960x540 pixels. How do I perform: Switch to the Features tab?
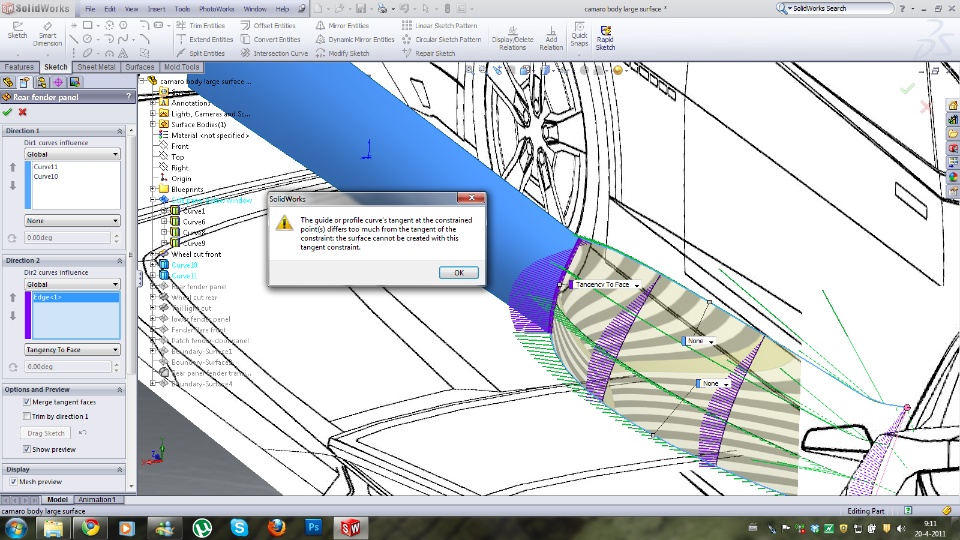[x=19, y=67]
